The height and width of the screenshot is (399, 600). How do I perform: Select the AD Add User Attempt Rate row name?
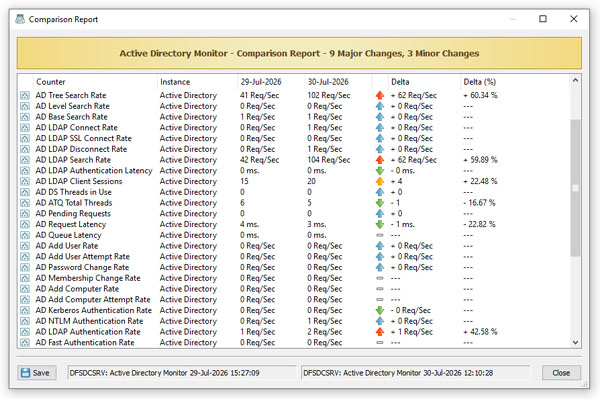pos(83,256)
